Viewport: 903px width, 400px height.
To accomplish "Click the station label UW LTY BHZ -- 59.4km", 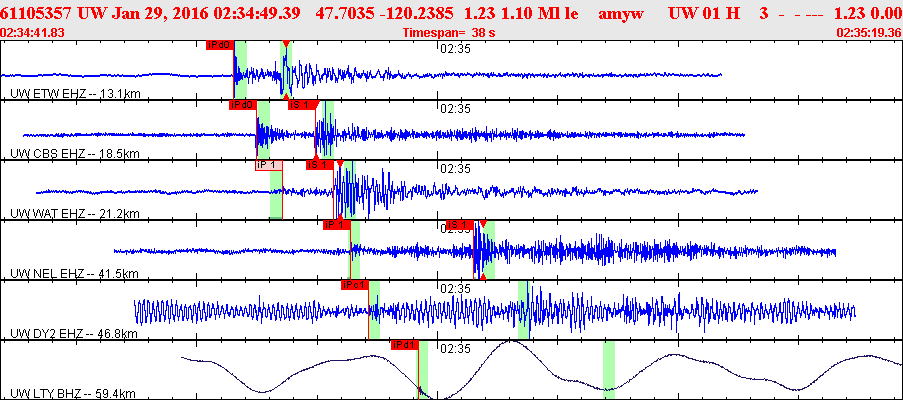I will pyautogui.click(x=74, y=394).
